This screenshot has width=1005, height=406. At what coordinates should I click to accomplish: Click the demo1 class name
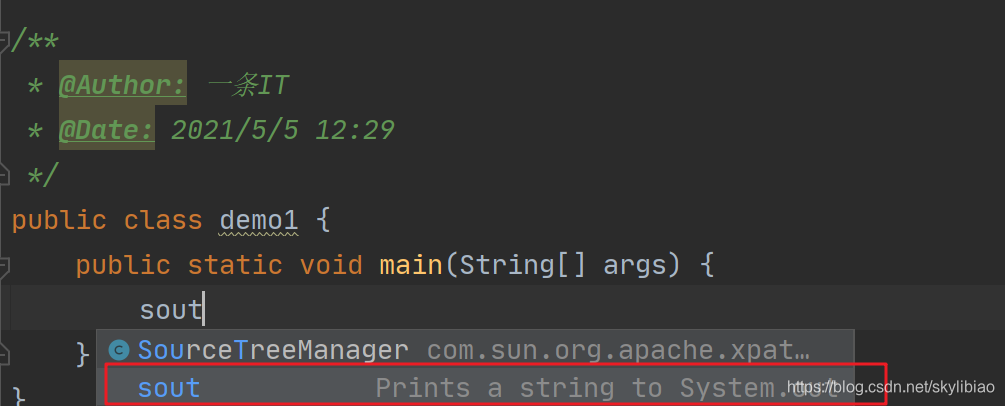[258, 221]
